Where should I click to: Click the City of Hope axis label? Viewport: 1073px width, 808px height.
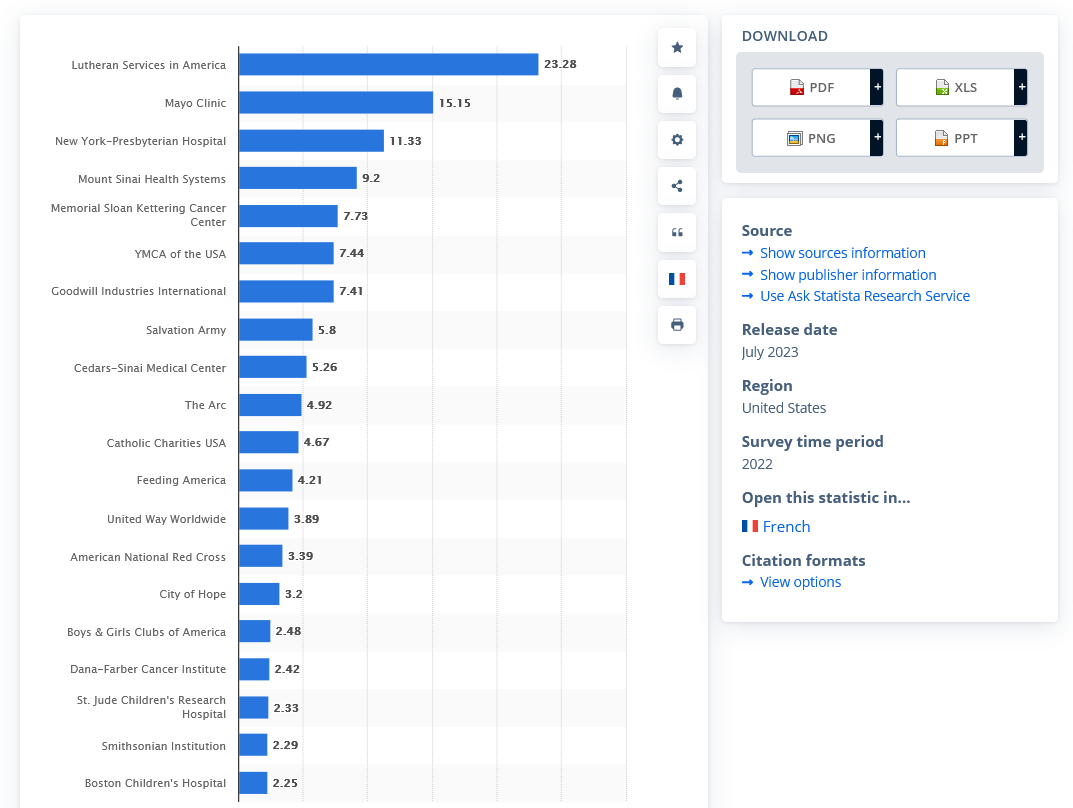(193, 594)
